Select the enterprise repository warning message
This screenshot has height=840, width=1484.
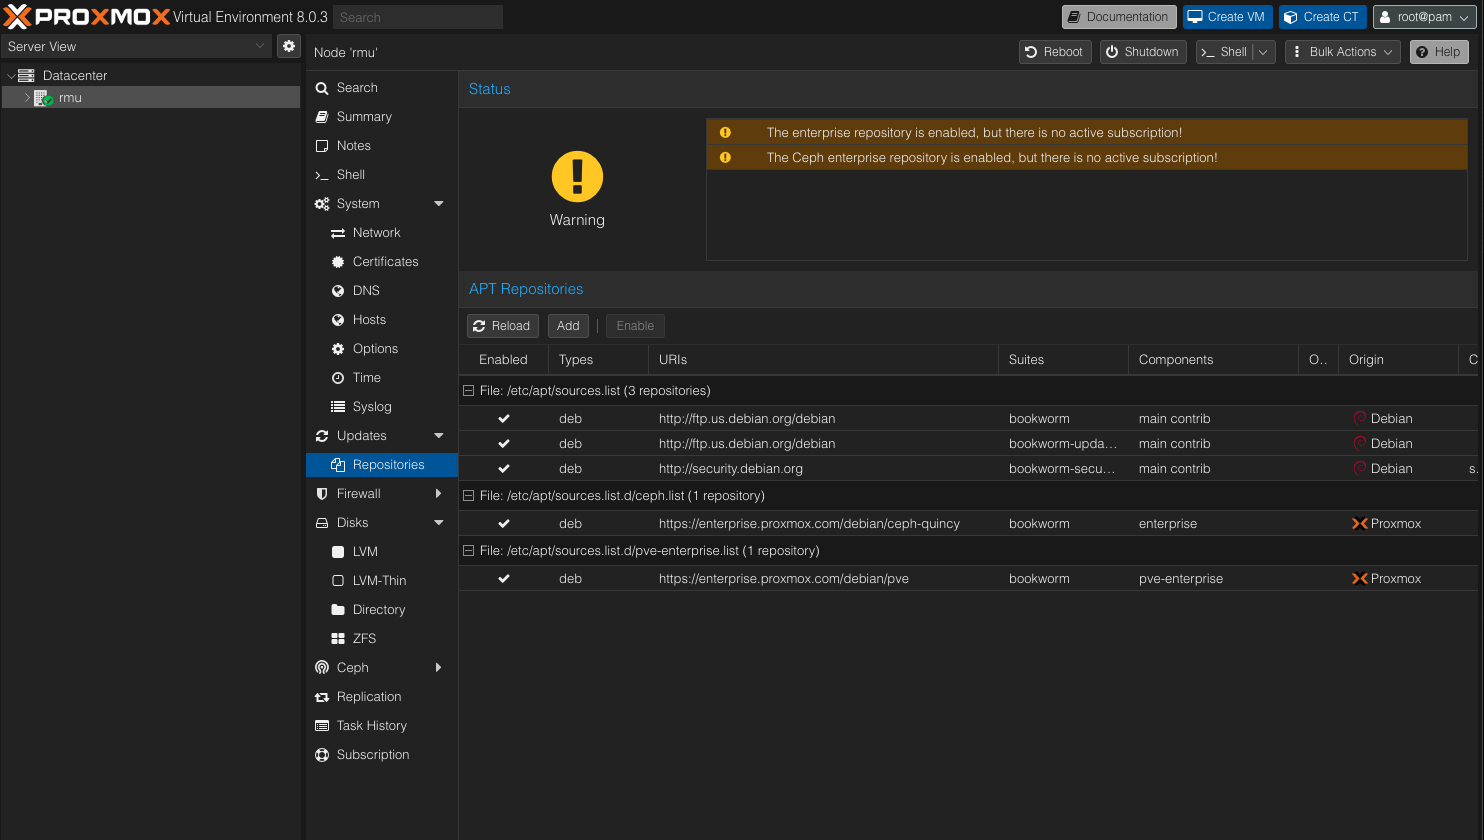1087,133
